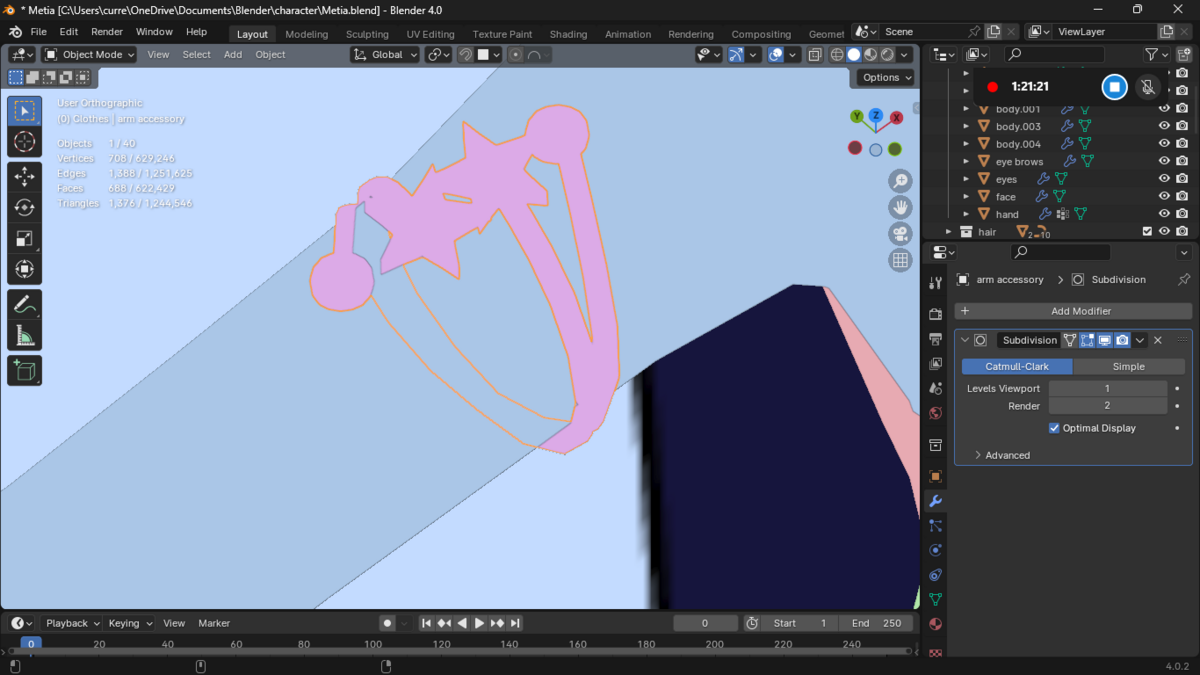Activate the Transform tool
Viewport: 1200px width, 675px height.
coord(25,269)
